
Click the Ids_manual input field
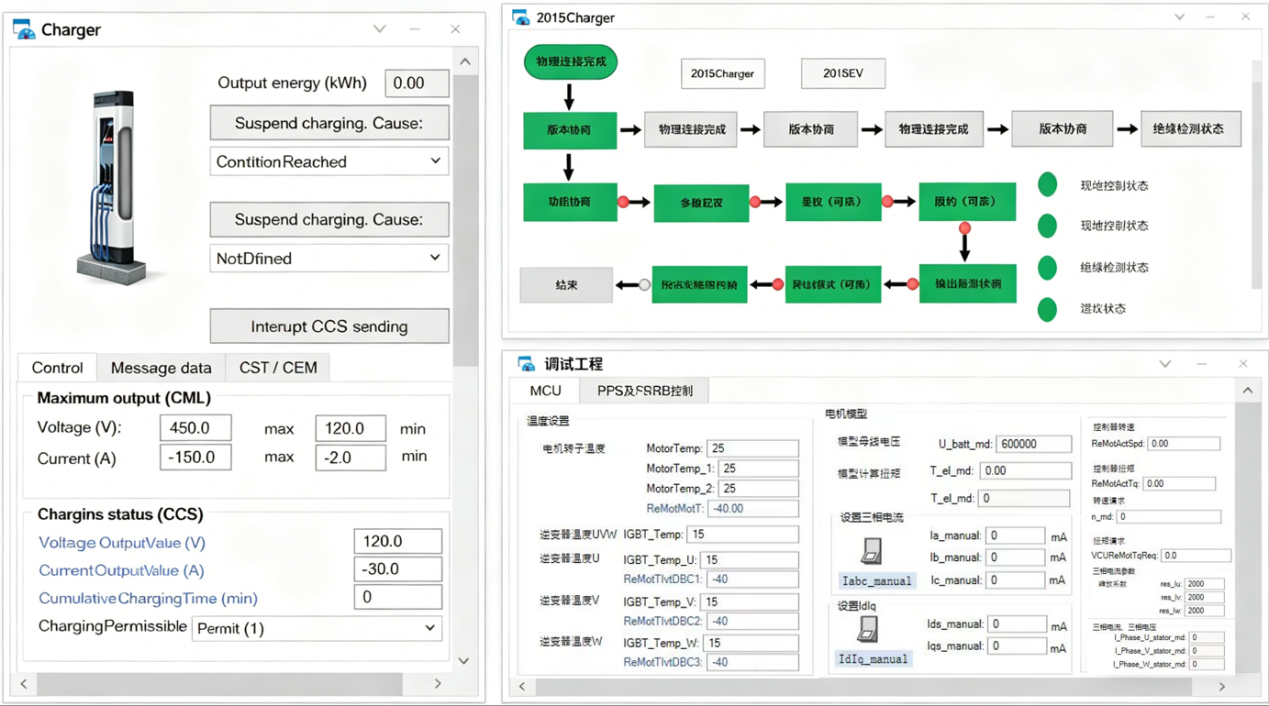click(x=1015, y=625)
